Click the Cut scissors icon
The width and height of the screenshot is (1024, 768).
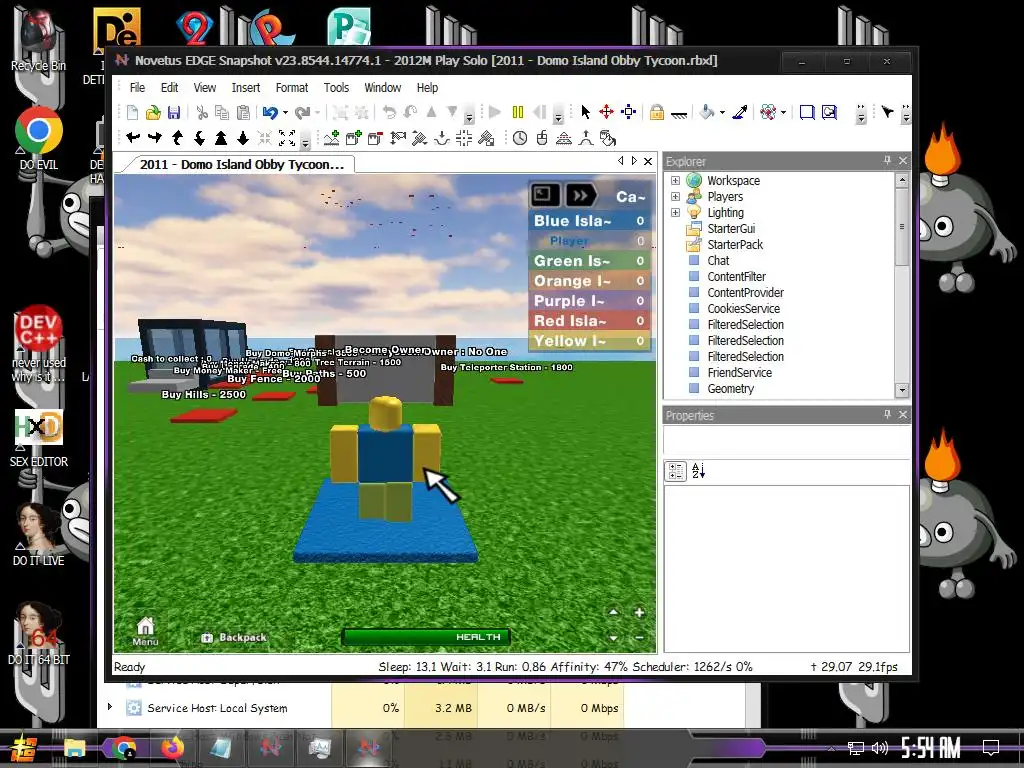pos(202,112)
